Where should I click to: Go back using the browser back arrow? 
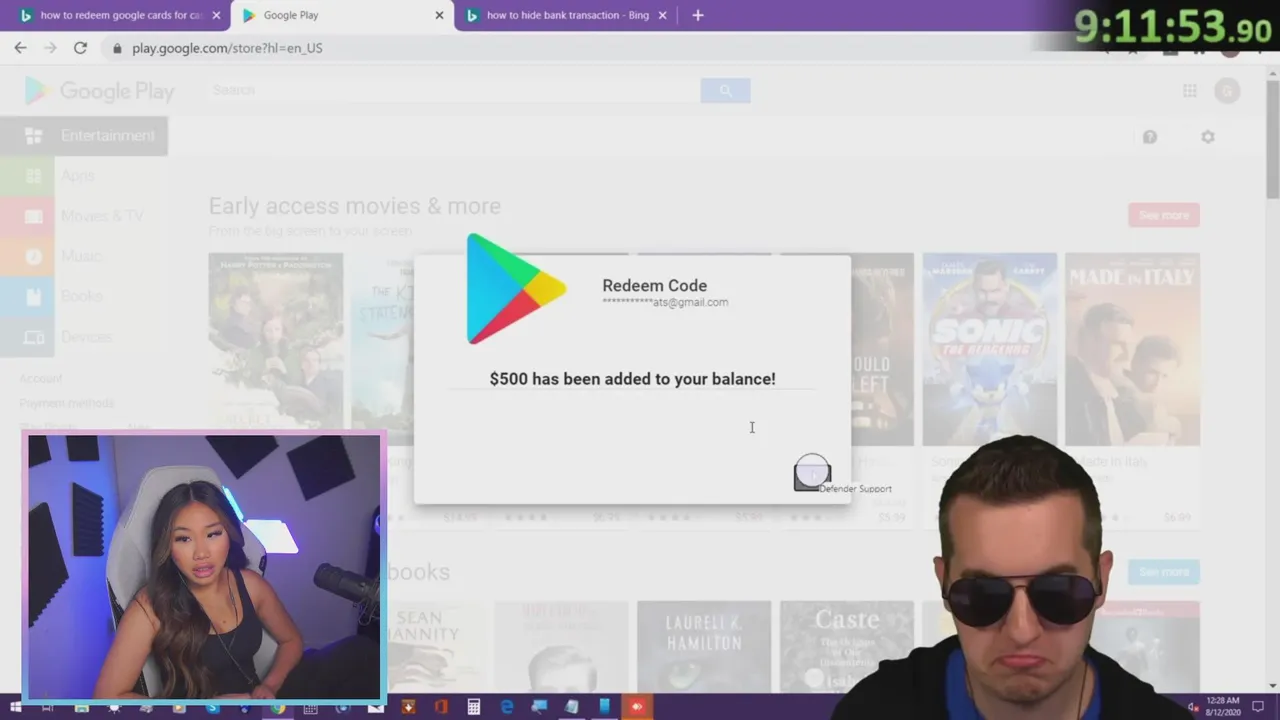pos(20,48)
